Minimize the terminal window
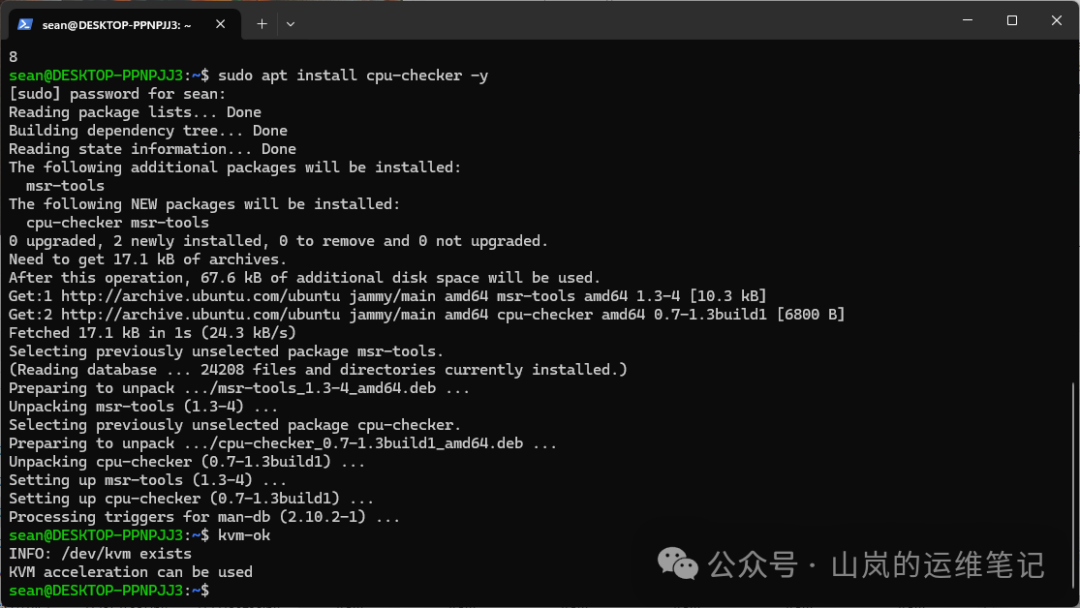The image size is (1080, 608). [x=967, y=20]
